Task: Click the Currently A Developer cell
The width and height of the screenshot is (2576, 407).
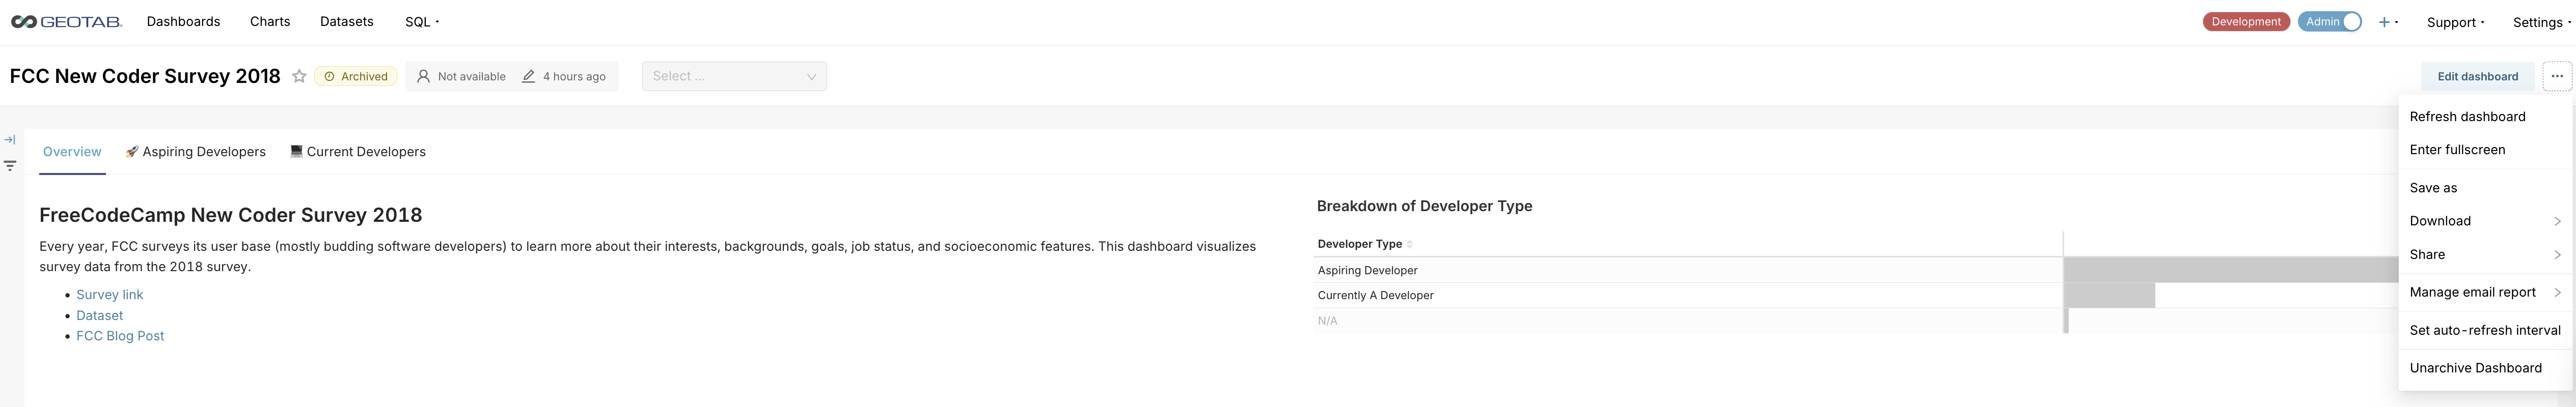Action: (x=1688, y=295)
